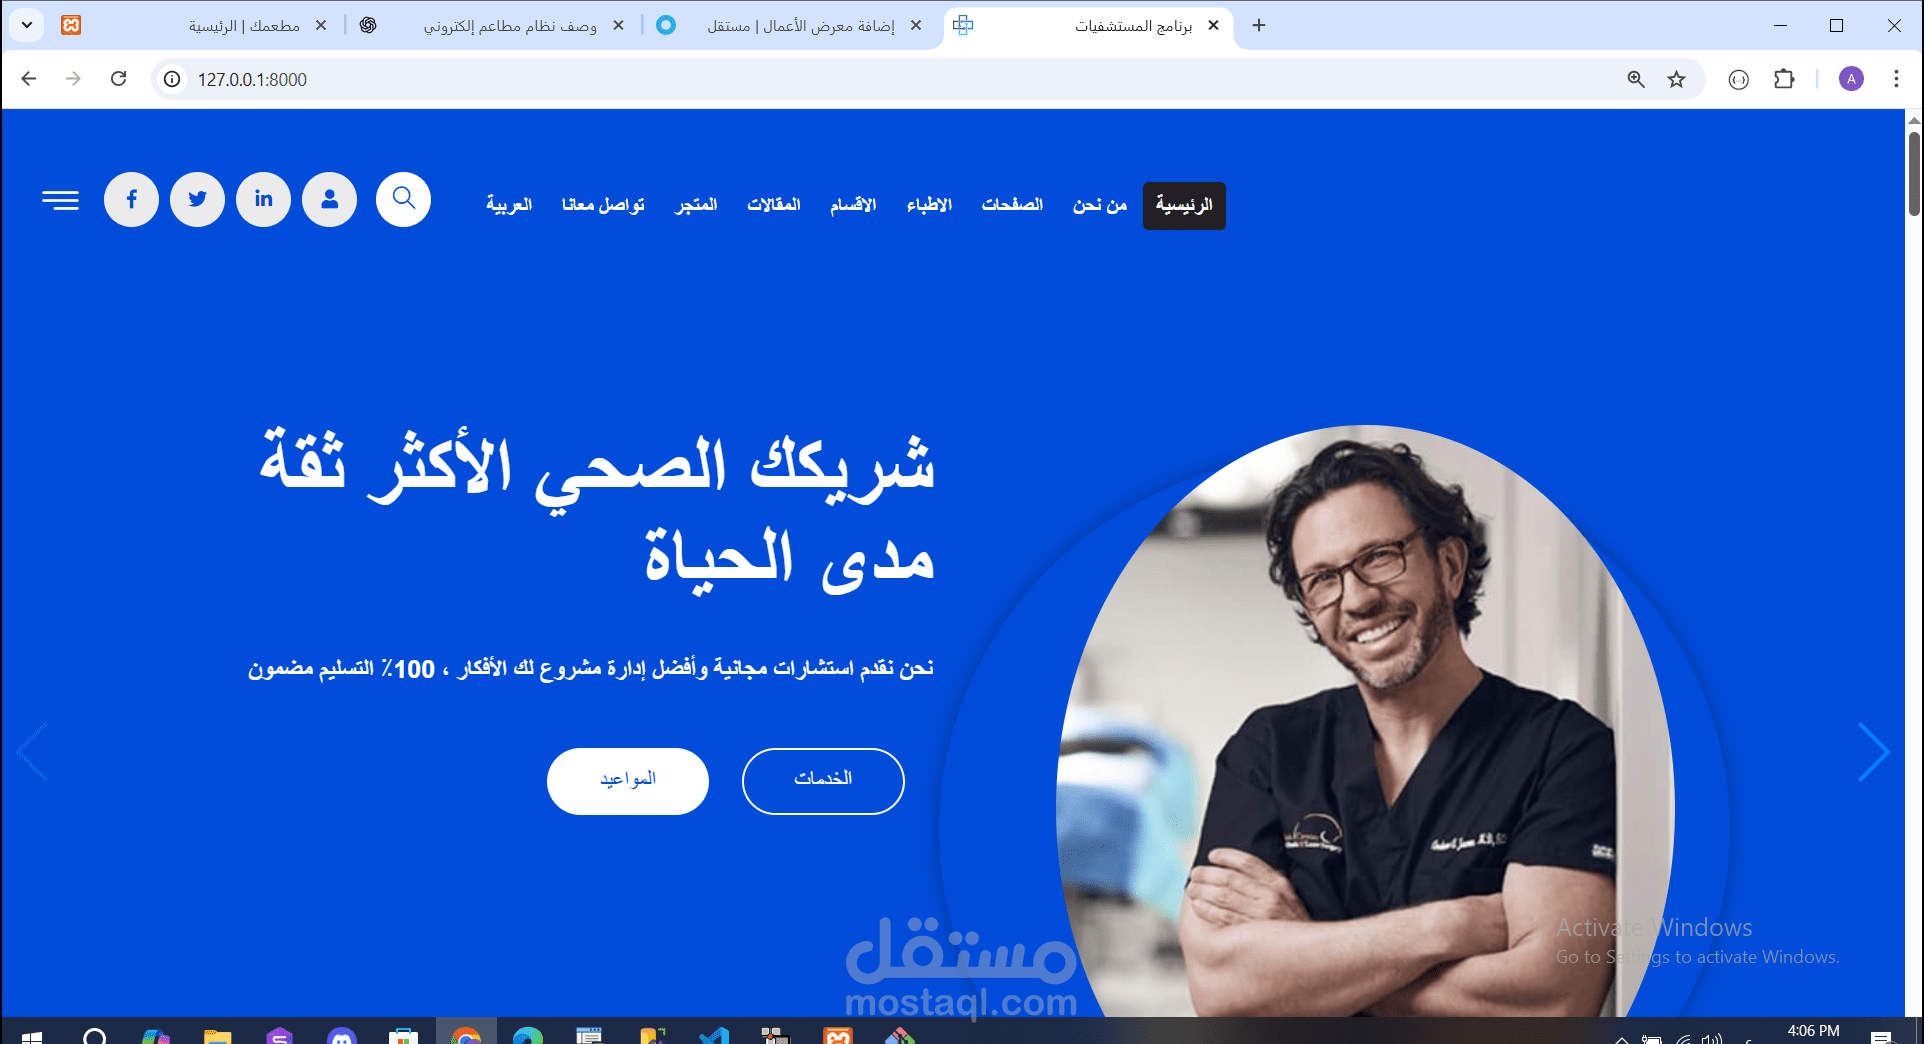Expand the العربية language dropdown

509,205
